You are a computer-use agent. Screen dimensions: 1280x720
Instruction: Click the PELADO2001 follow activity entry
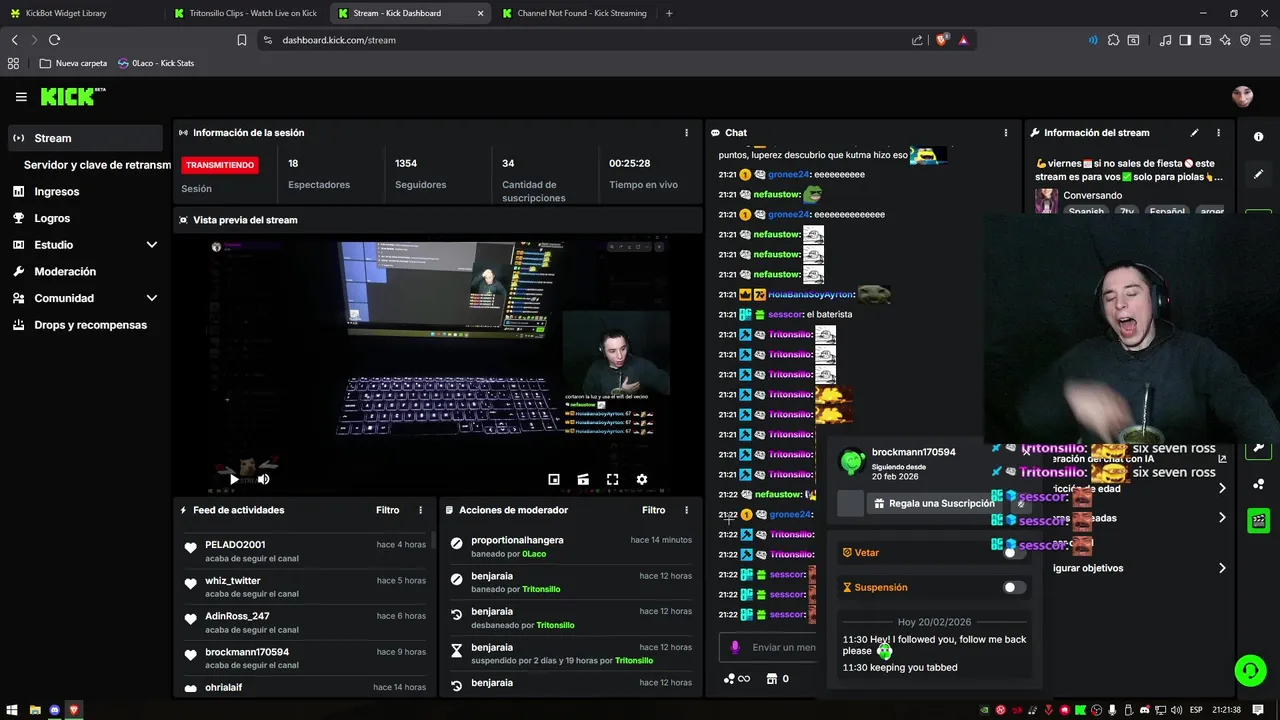point(306,551)
